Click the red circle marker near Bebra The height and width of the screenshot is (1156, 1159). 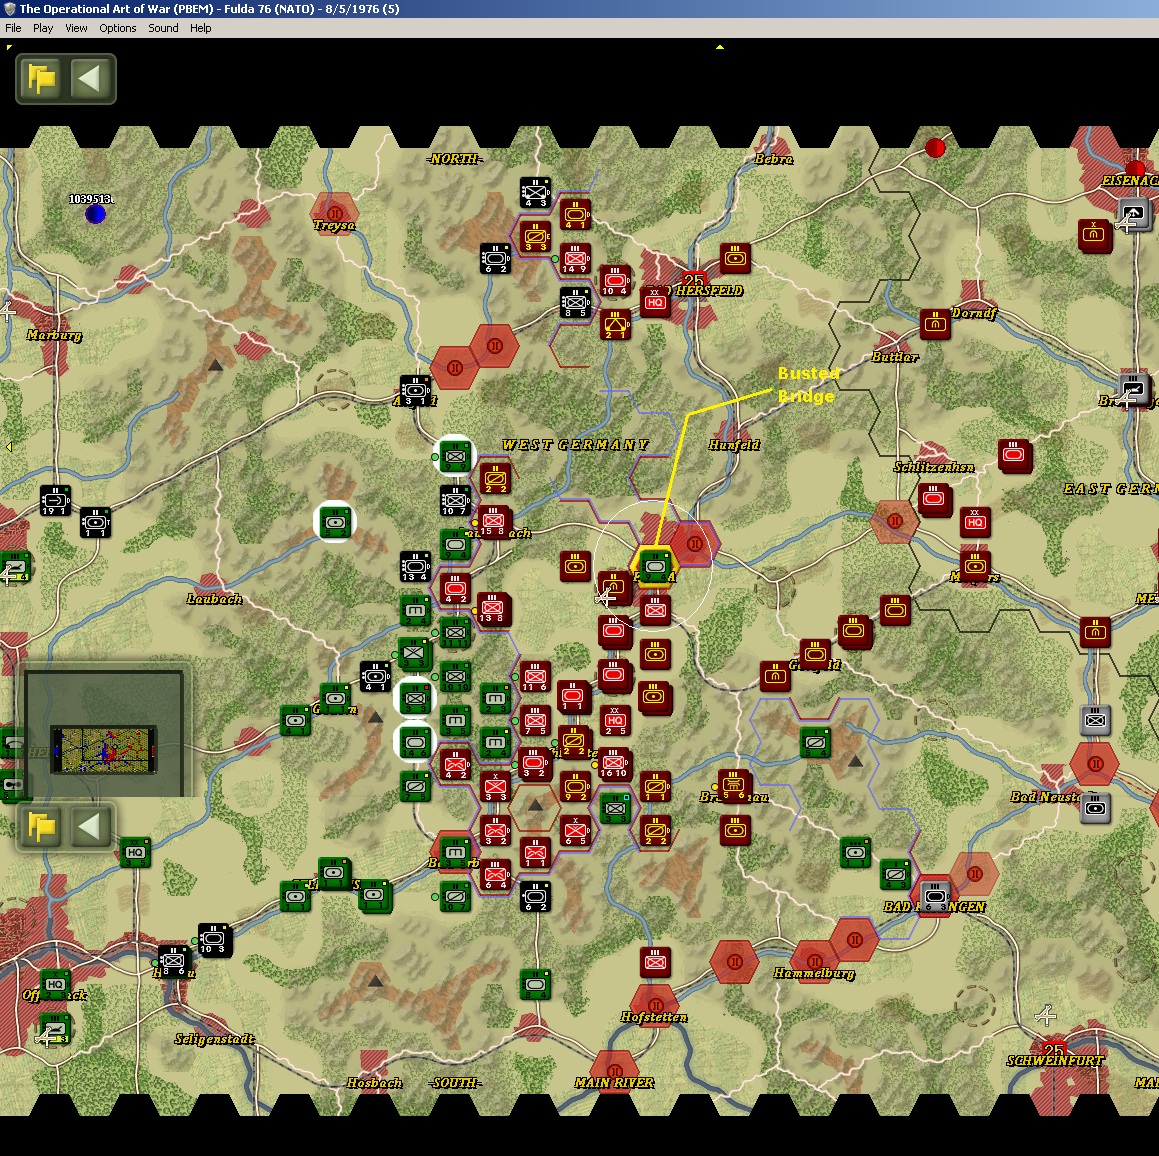tap(935, 147)
